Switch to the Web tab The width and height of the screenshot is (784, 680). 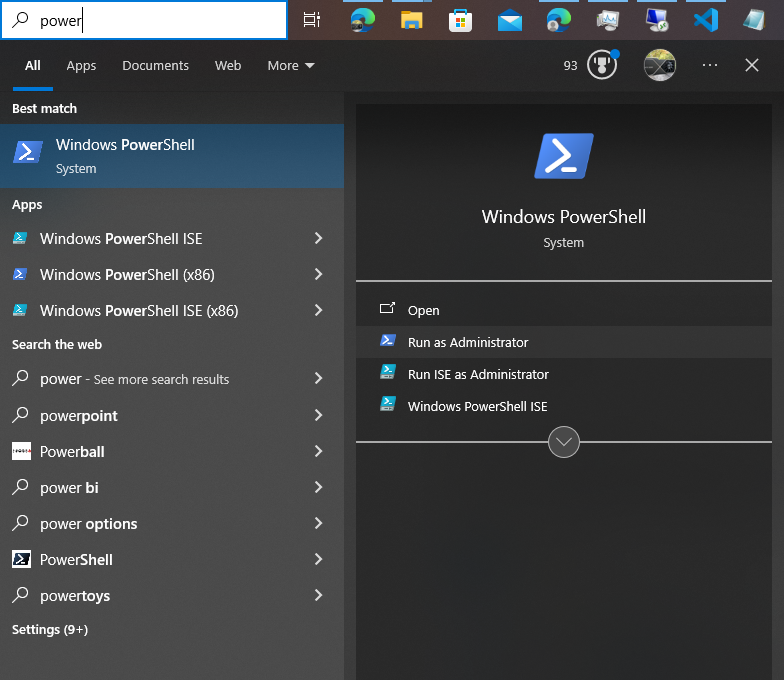228,66
